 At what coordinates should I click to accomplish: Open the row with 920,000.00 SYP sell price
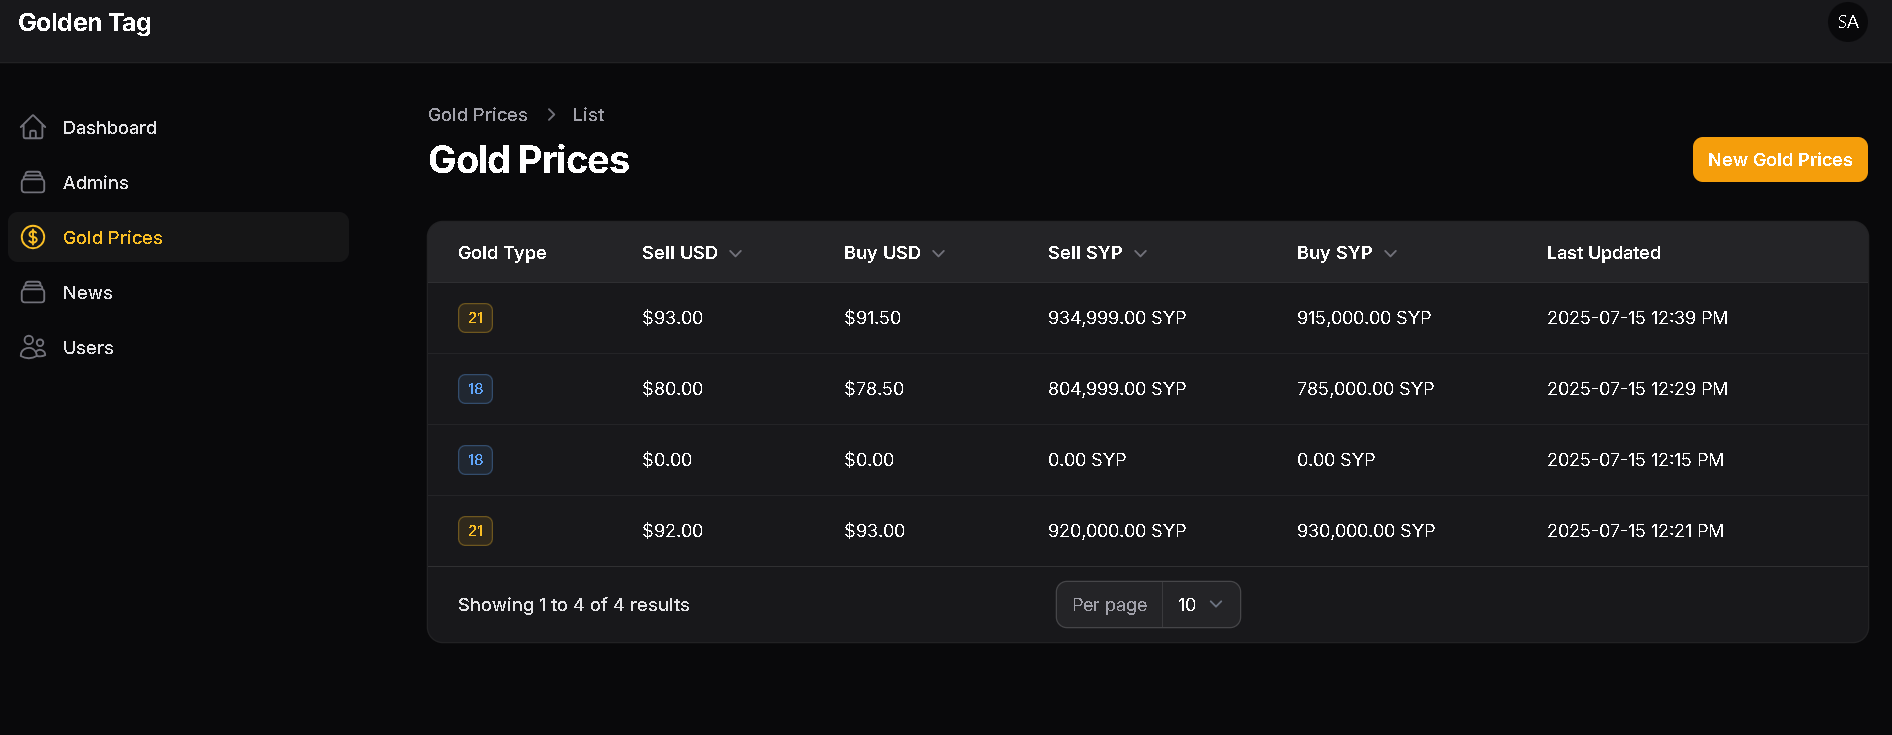tap(1148, 531)
